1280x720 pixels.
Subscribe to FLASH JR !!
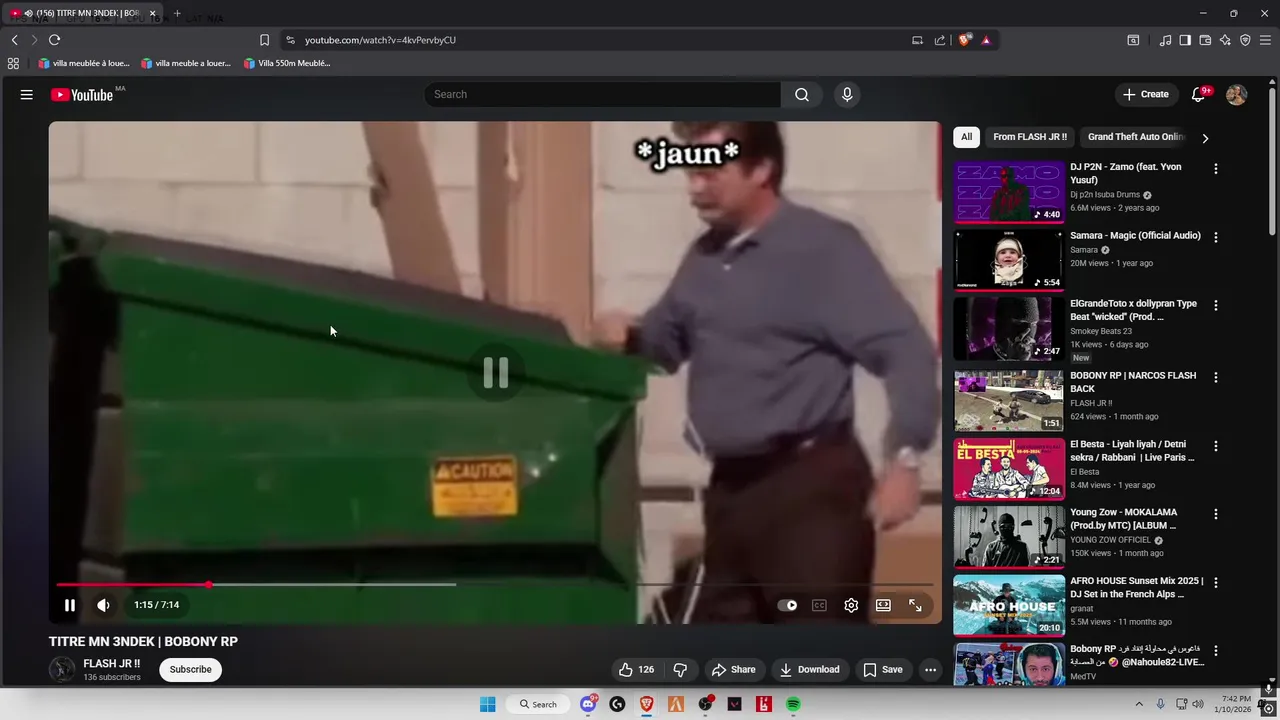point(190,669)
